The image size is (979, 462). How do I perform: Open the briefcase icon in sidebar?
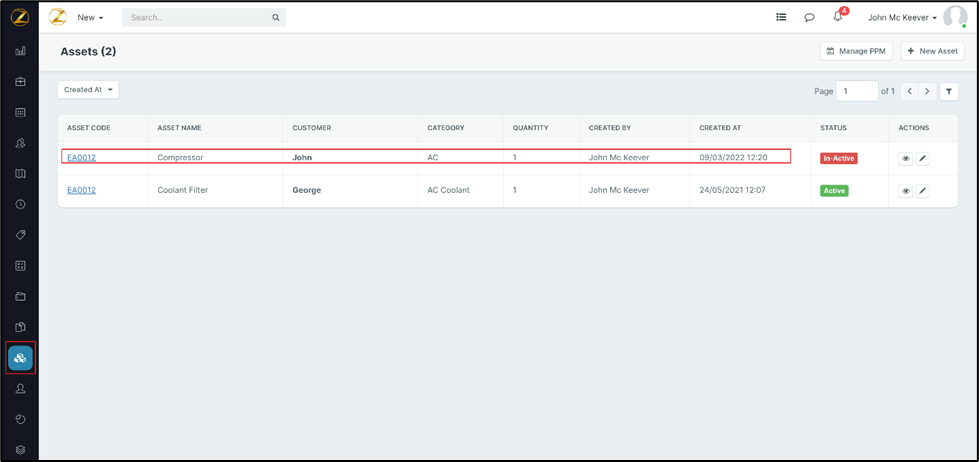pos(20,82)
